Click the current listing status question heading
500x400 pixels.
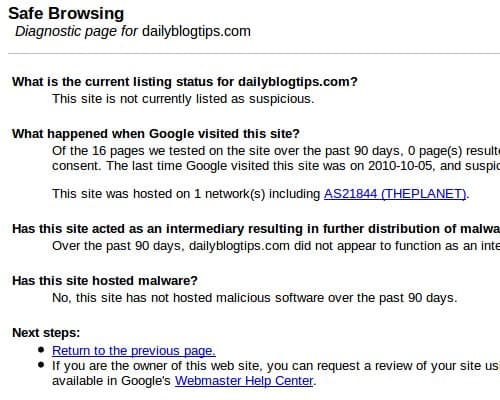pyautogui.click(x=185, y=82)
